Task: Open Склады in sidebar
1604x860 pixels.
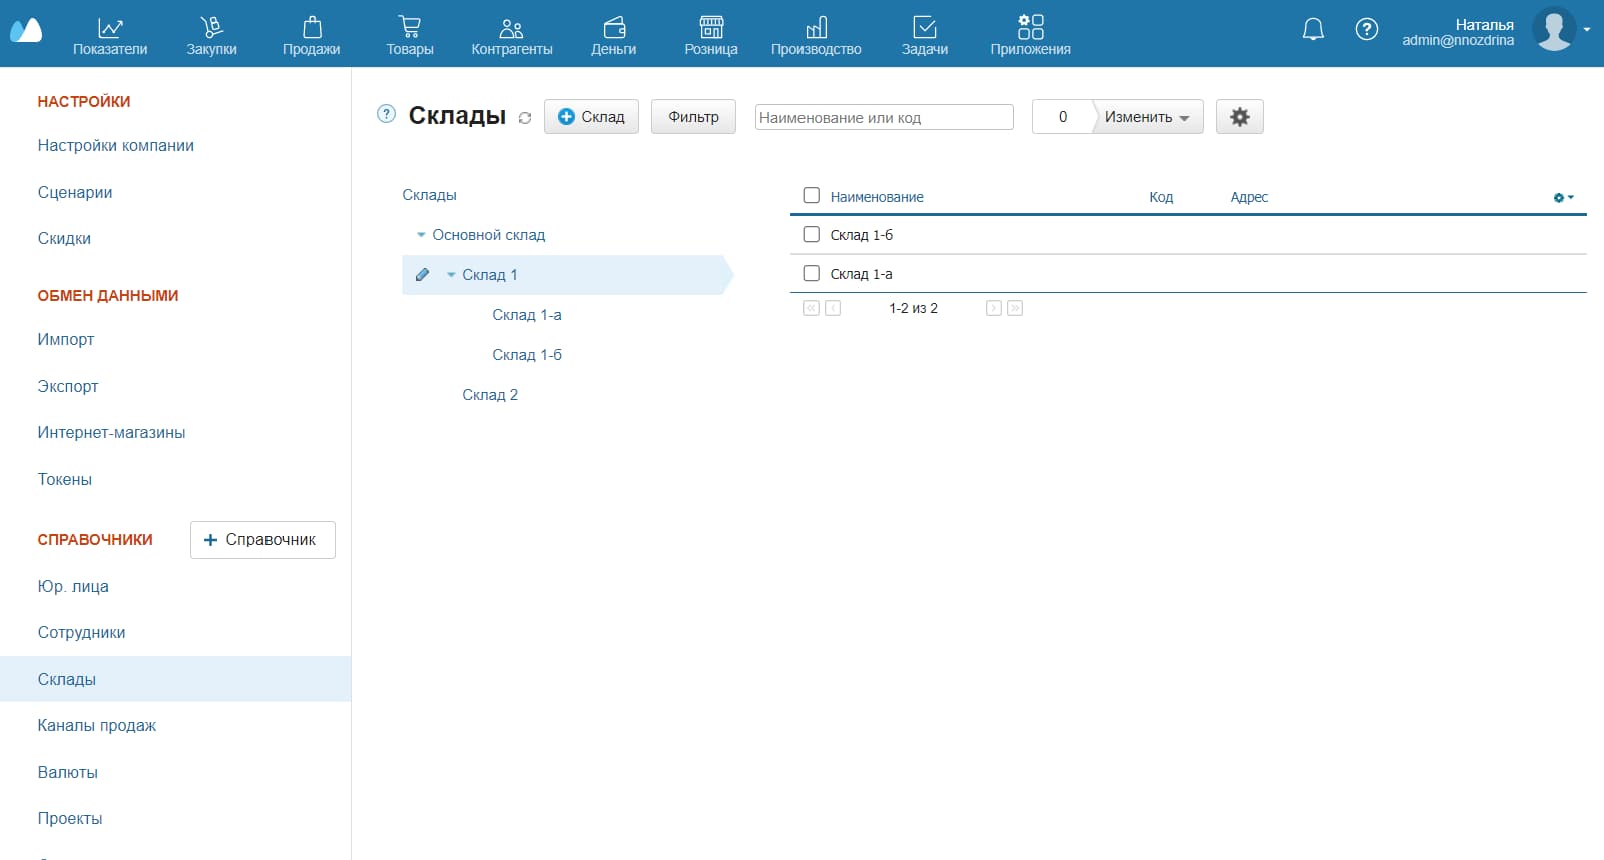Action: point(175,679)
